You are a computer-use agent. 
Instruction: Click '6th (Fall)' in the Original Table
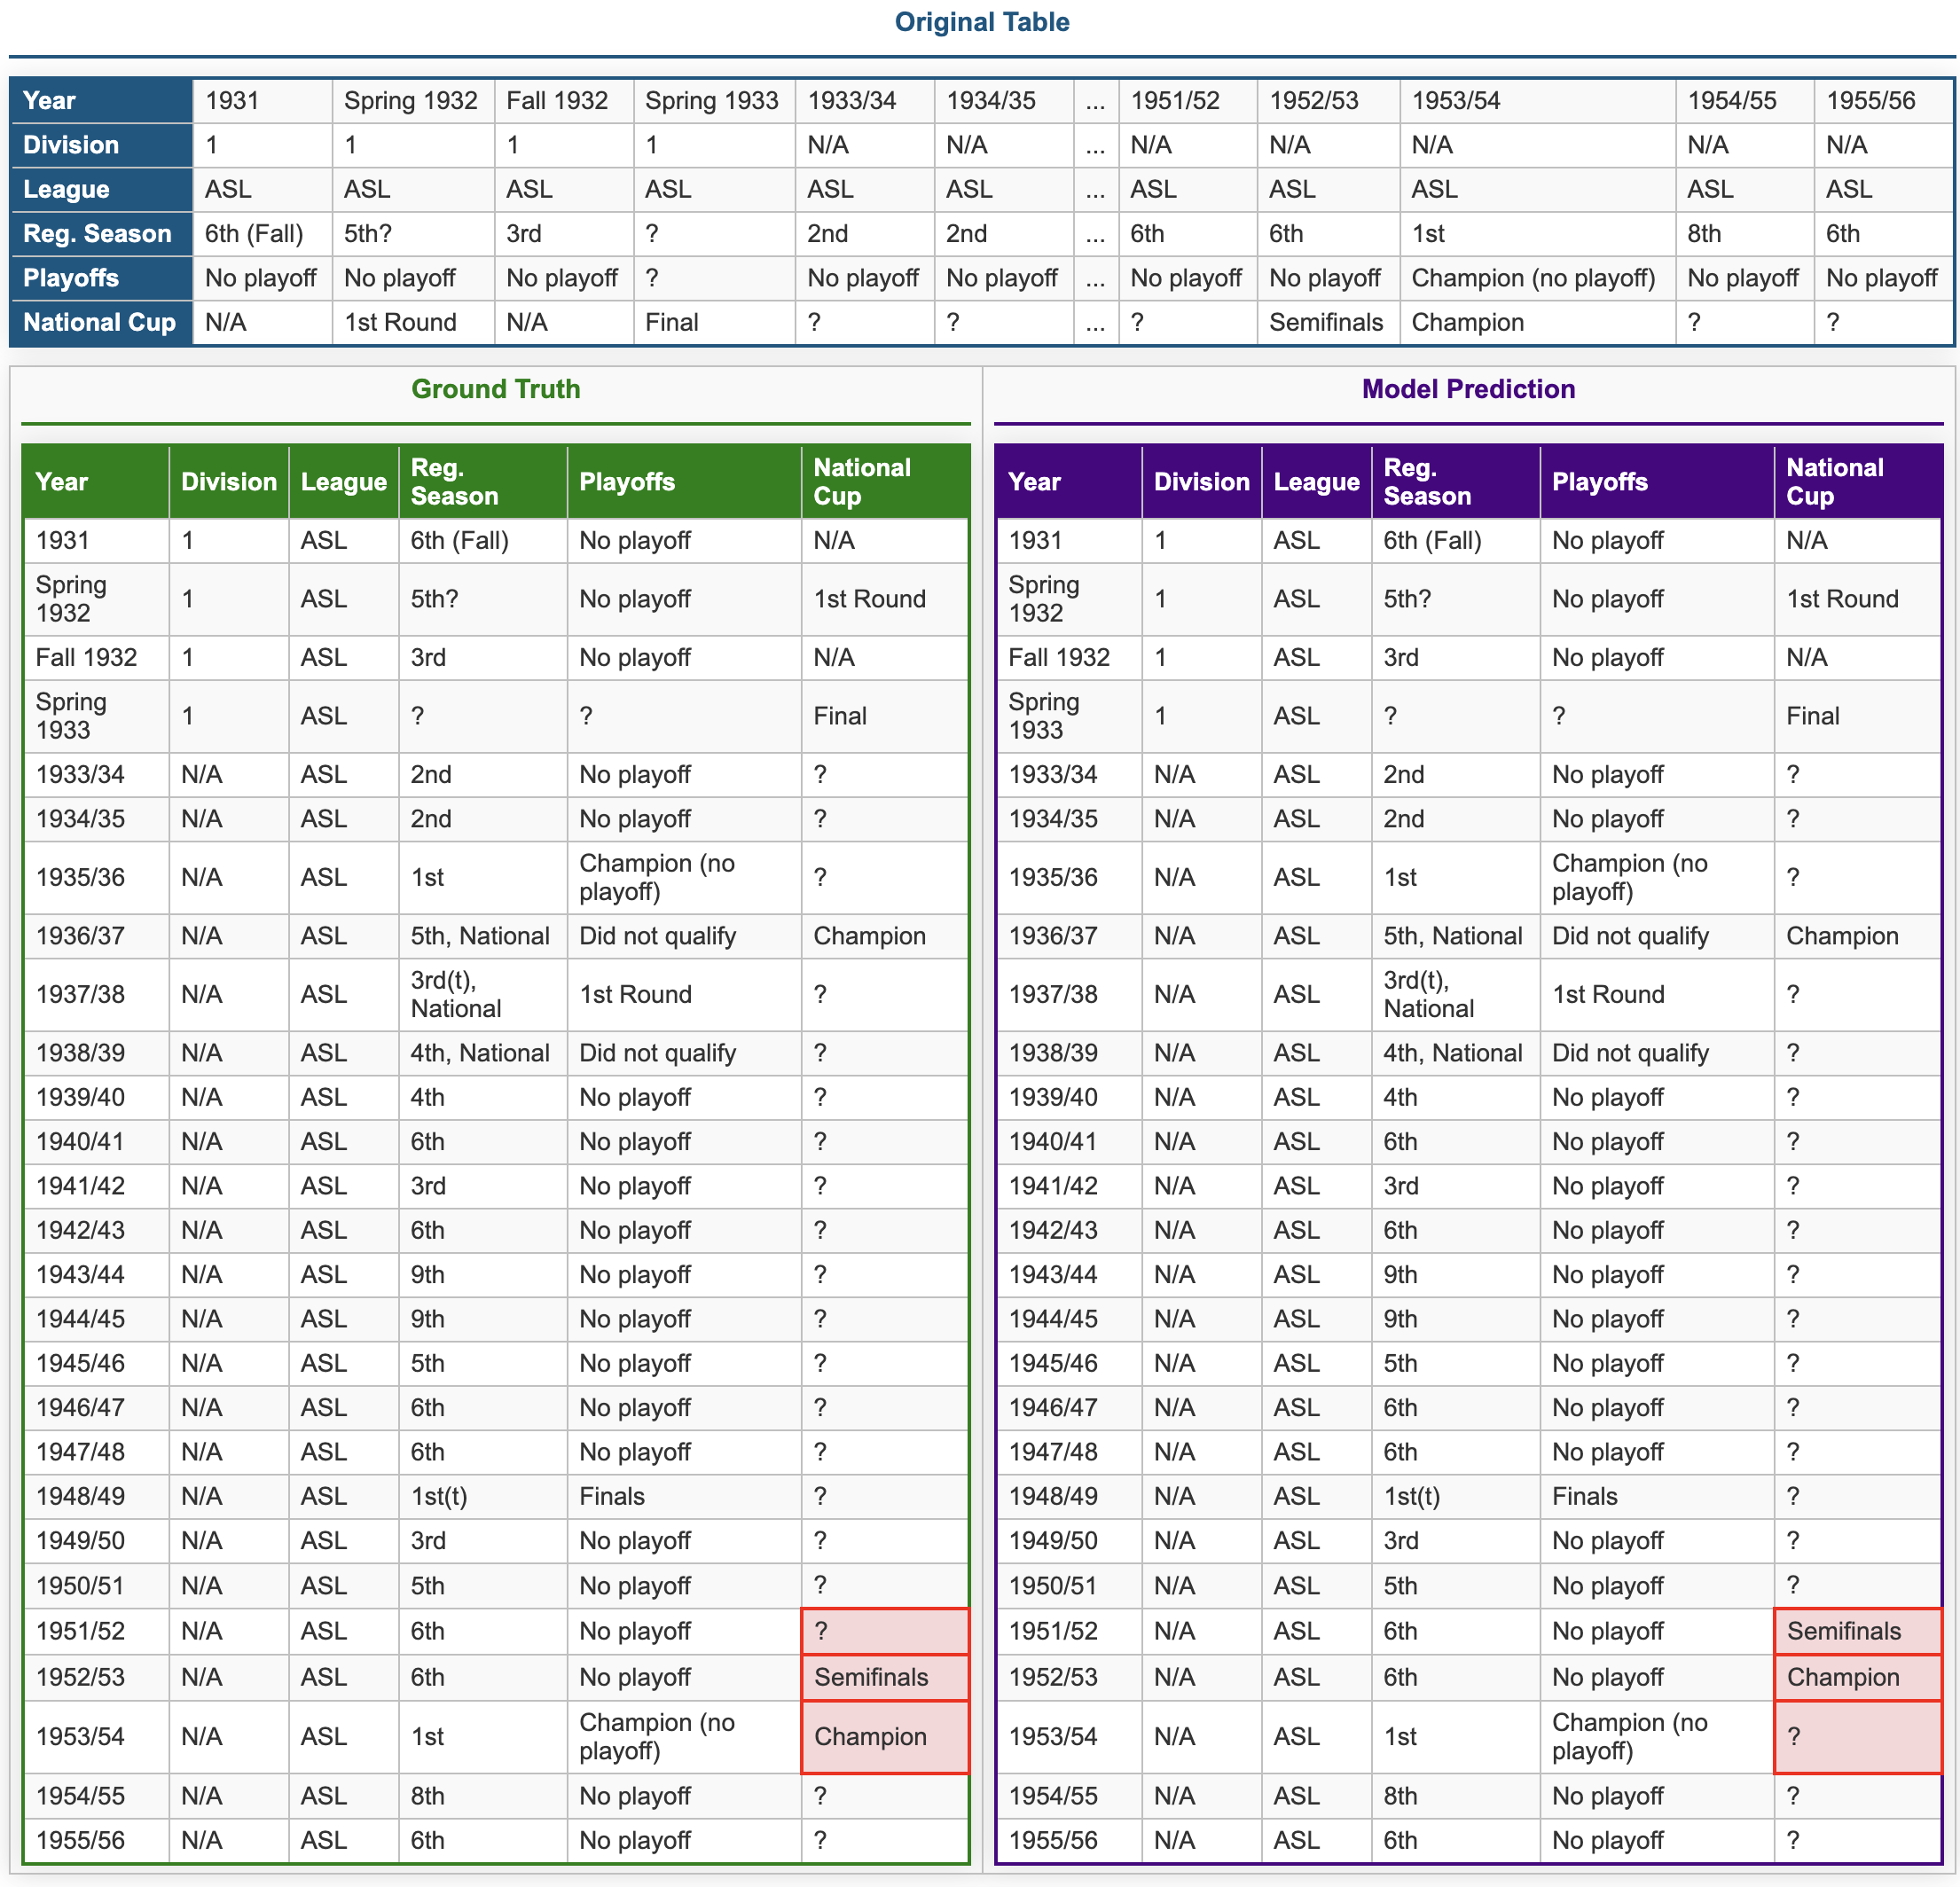click(254, 233)
